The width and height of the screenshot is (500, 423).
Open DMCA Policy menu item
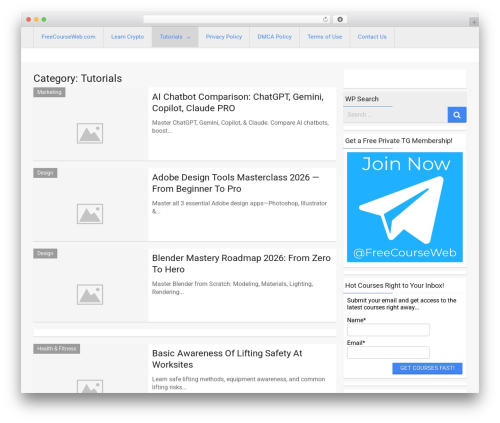tap(274, 37)
